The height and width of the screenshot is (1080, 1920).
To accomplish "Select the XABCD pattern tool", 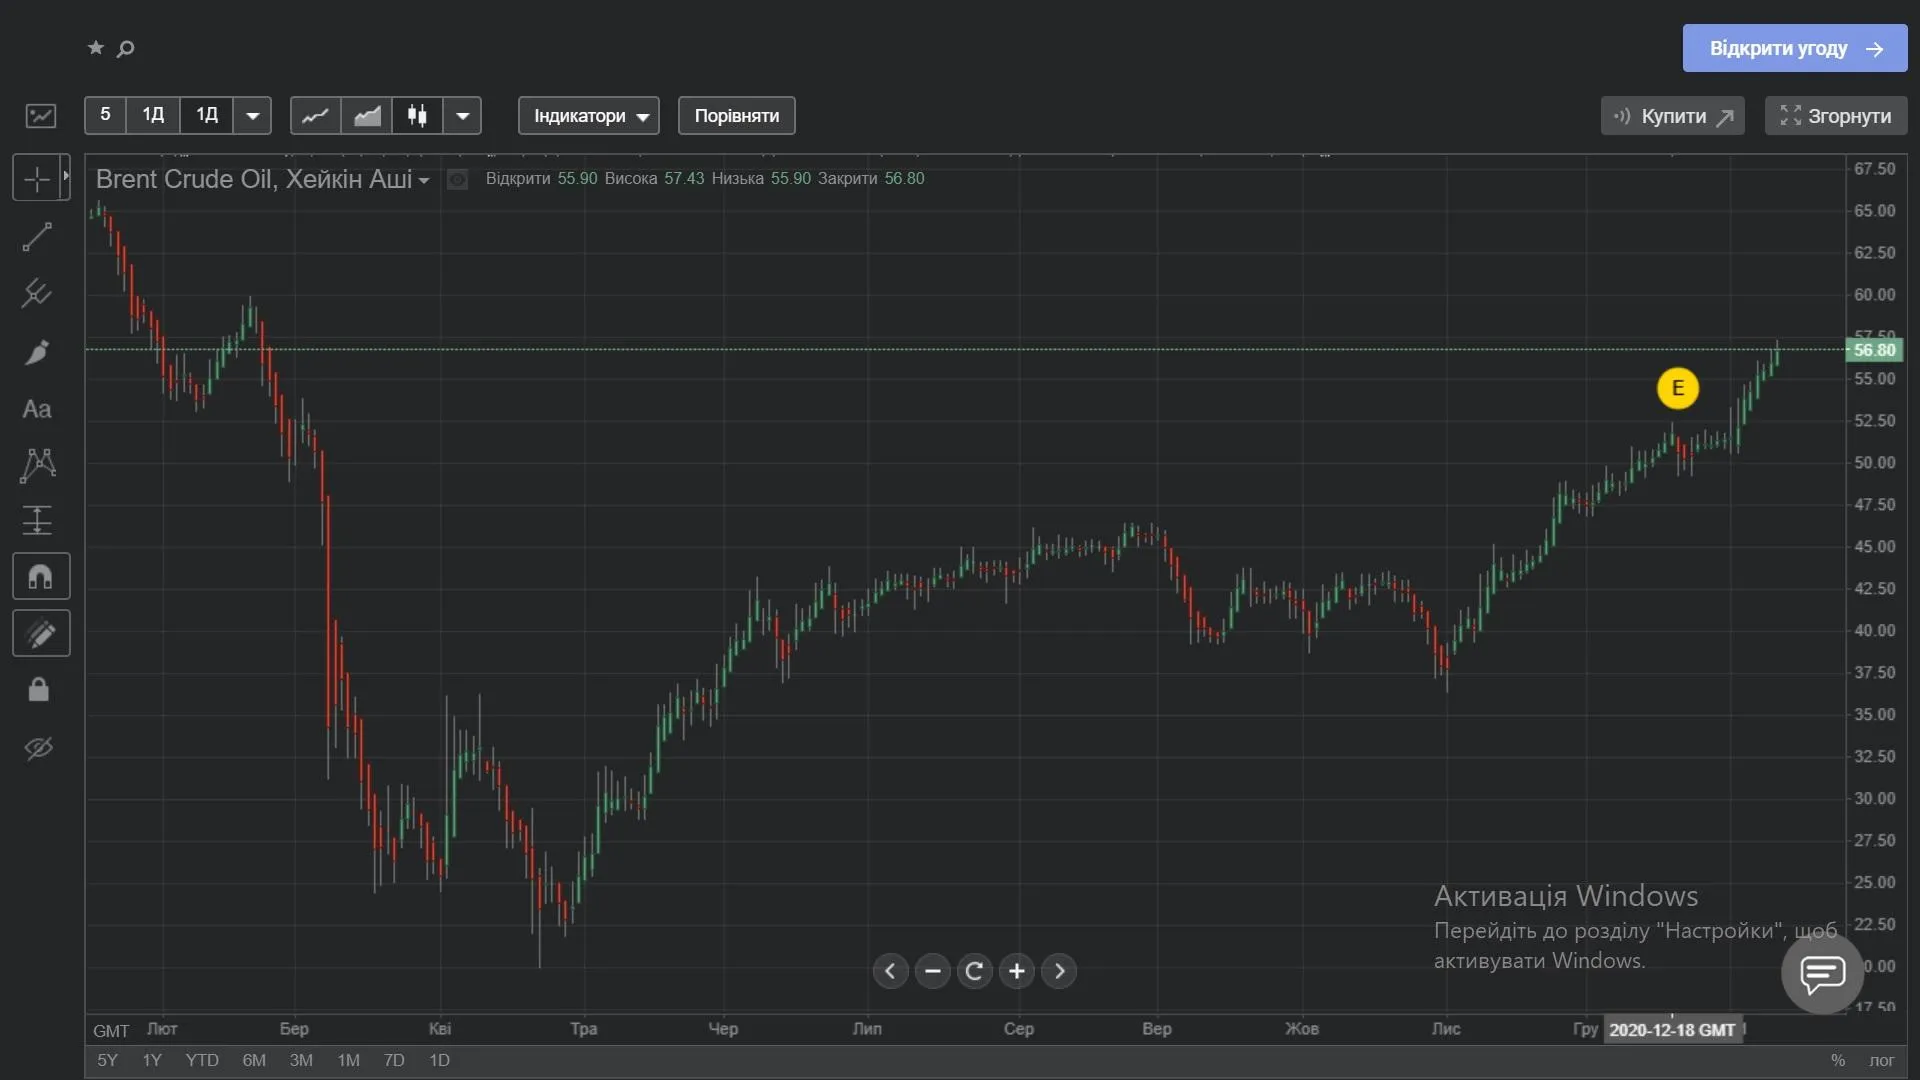I will tap(37, 465).
